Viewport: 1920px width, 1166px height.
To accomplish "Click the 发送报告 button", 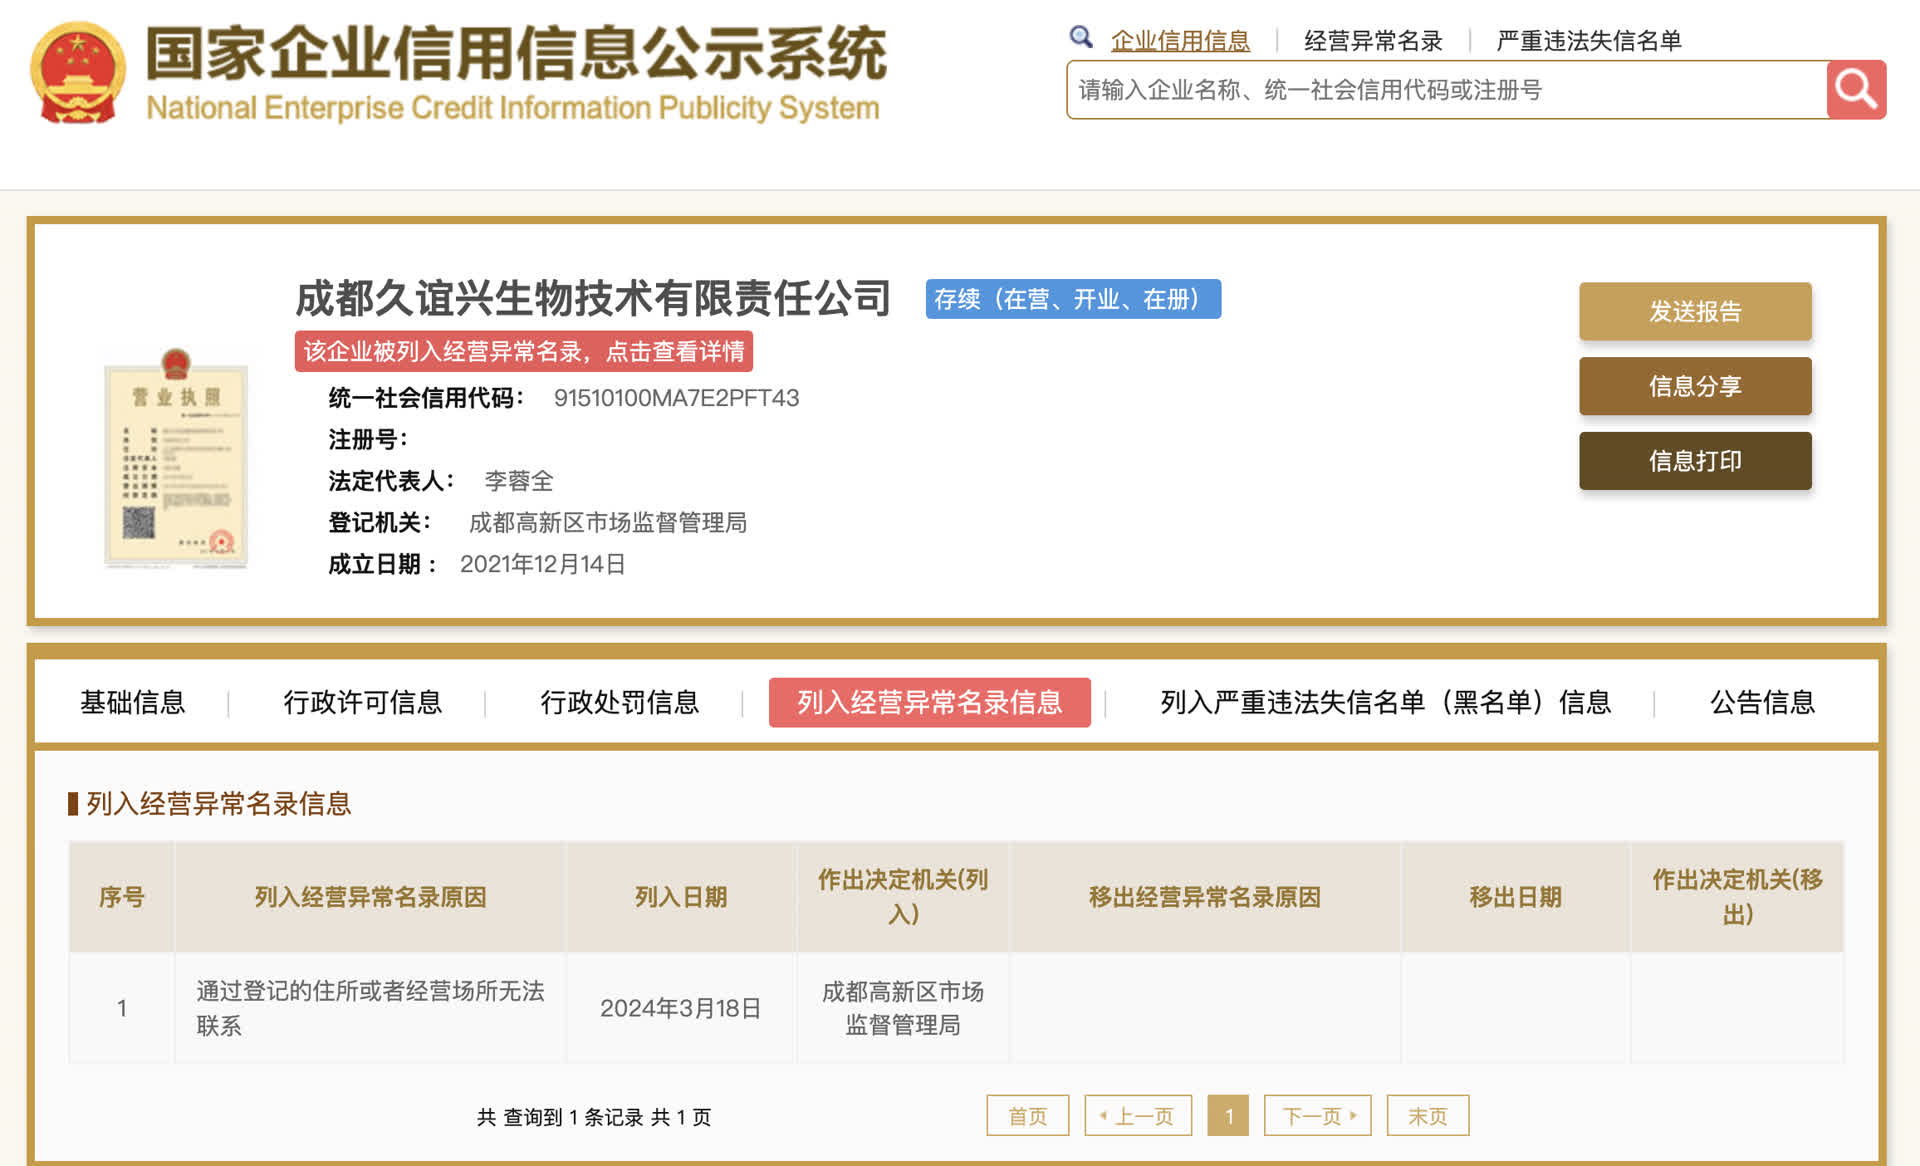I will click(1694, 311).
